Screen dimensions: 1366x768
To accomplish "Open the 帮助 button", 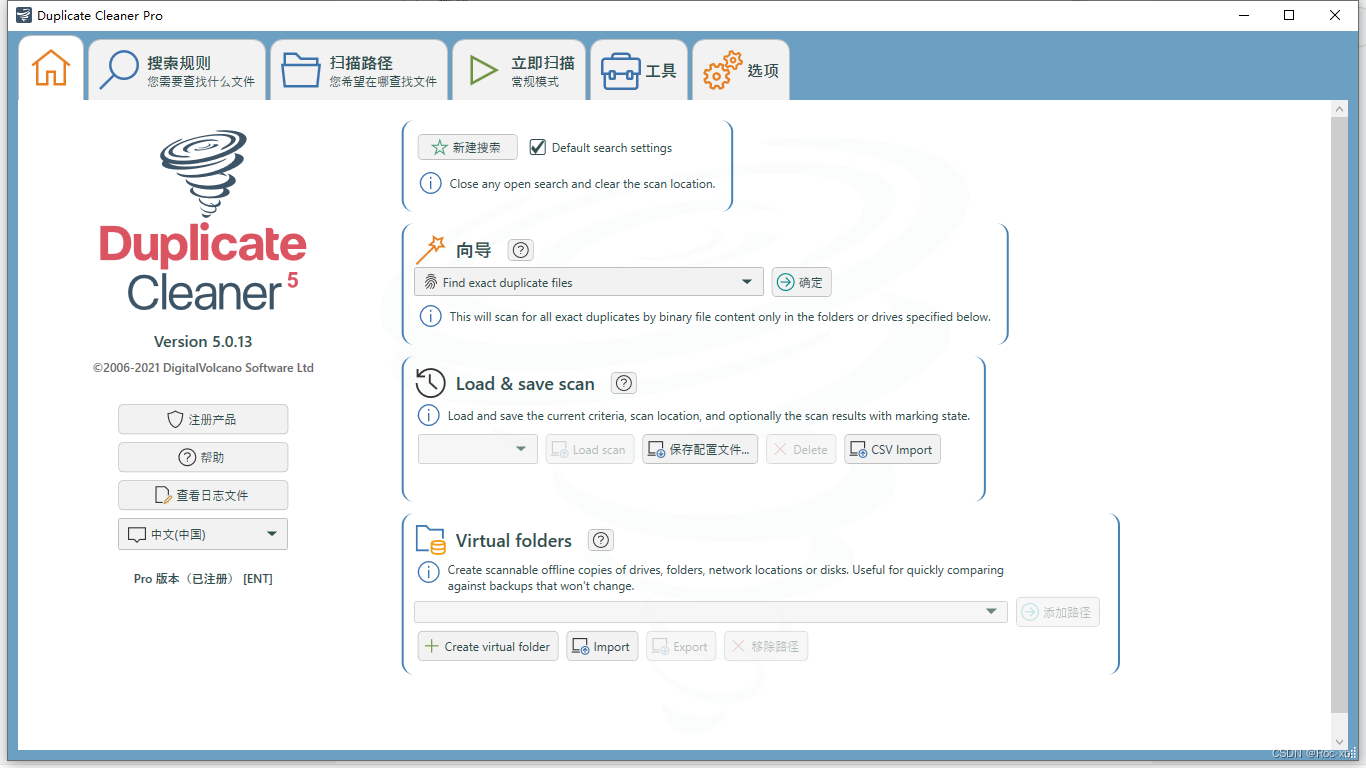I will coord(203,457).
